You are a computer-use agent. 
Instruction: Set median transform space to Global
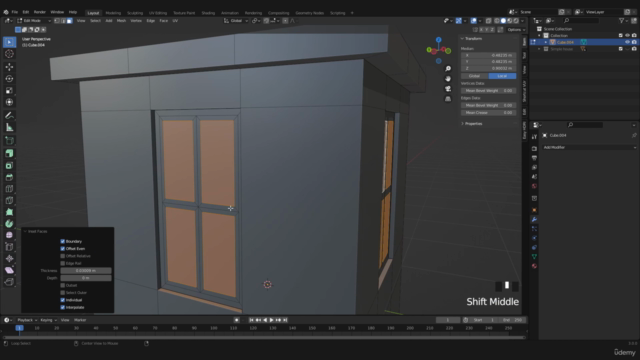tap(474, 76)
